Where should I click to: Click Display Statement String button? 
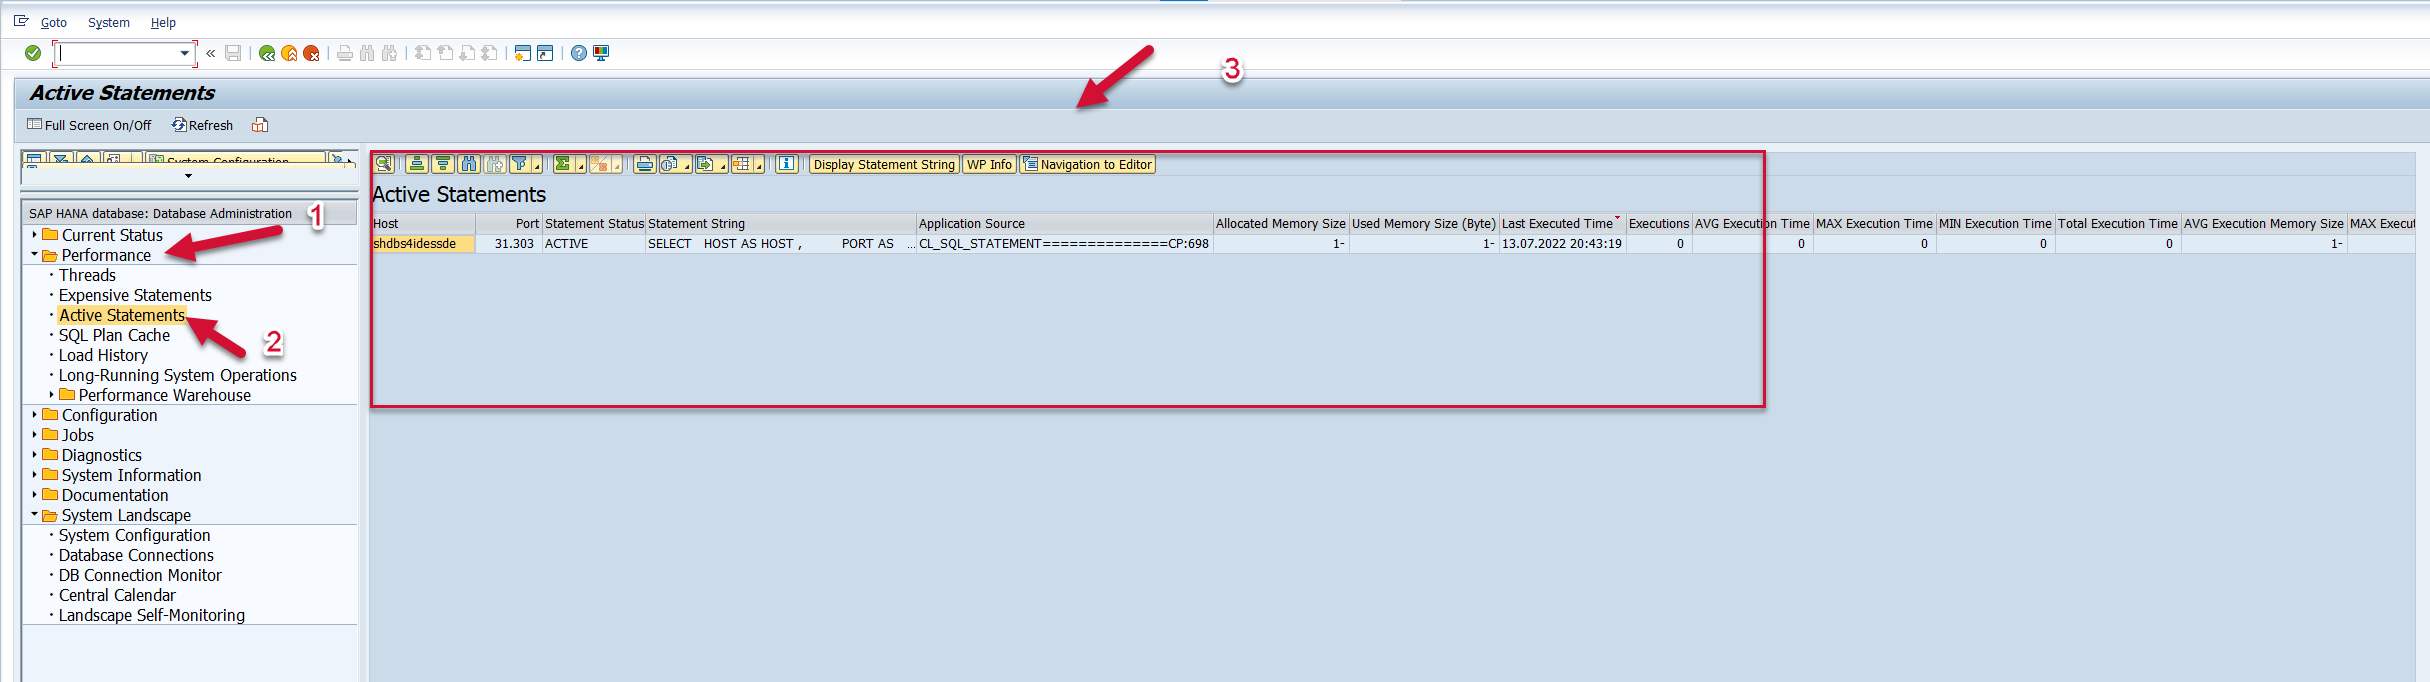coord(884,164)
